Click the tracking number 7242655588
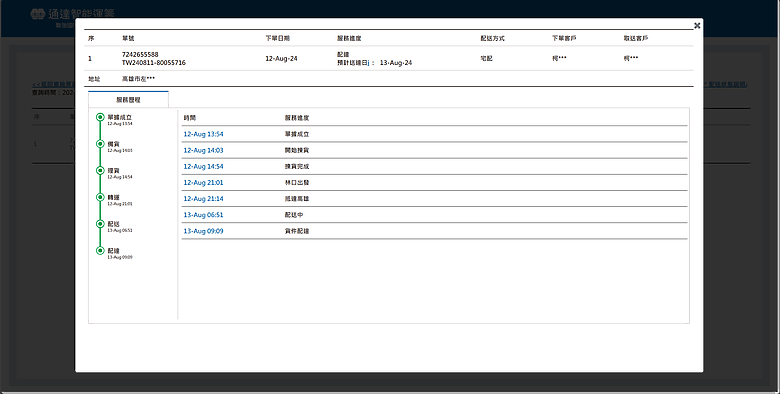Viewport: 780px width, 394px height. pyautogui.click(x=140, y=54)
